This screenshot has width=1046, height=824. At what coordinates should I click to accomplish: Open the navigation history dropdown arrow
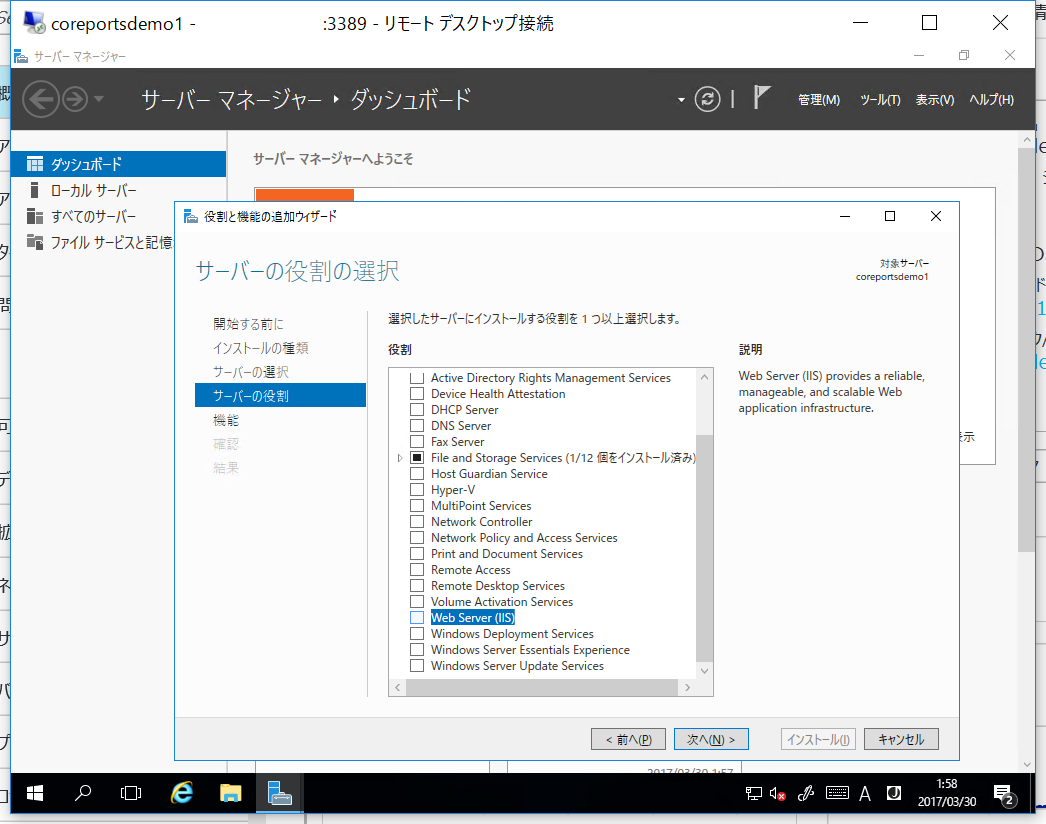tap(99, 99)
